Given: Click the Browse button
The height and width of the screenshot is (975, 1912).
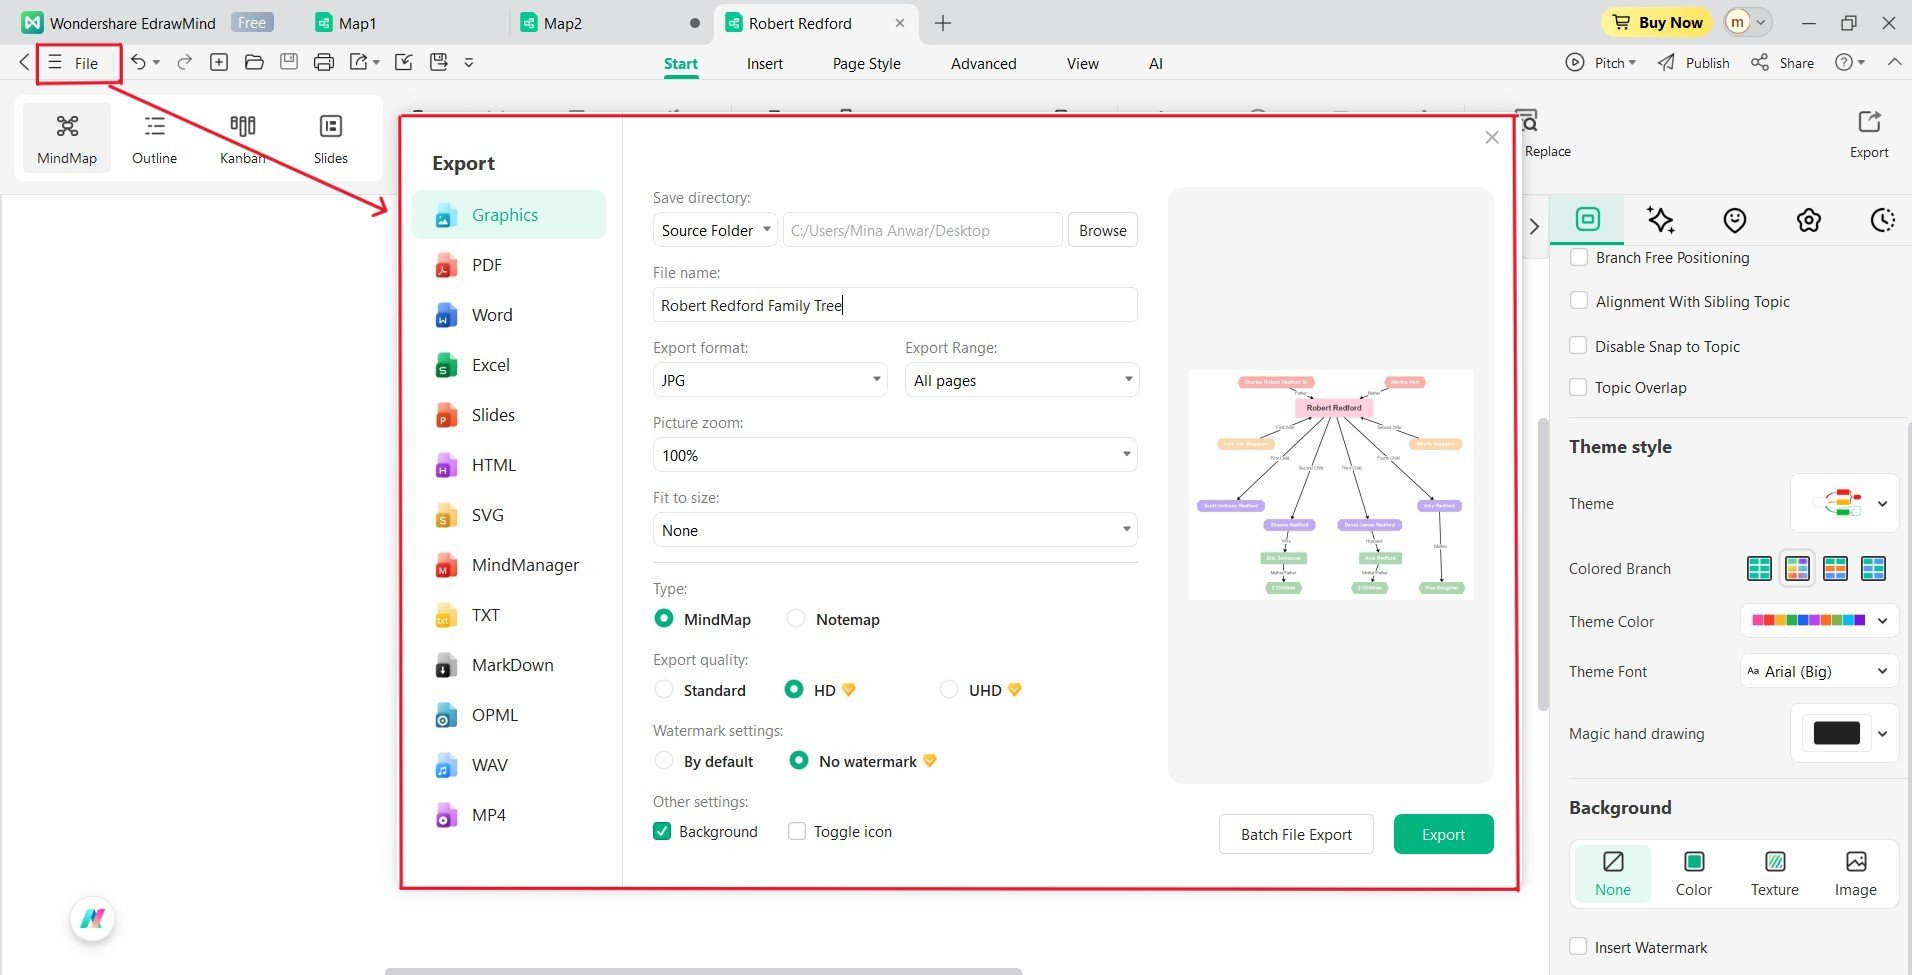Looking at the screenshot, I should [1103, 230].
